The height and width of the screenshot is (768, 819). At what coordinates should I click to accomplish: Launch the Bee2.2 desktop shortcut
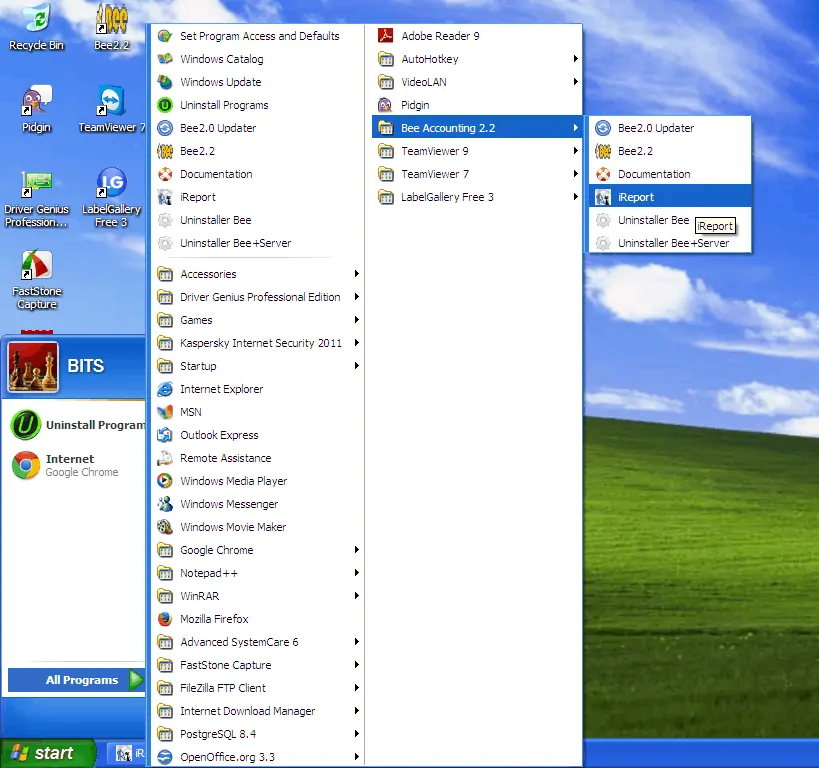coord(111,27)
